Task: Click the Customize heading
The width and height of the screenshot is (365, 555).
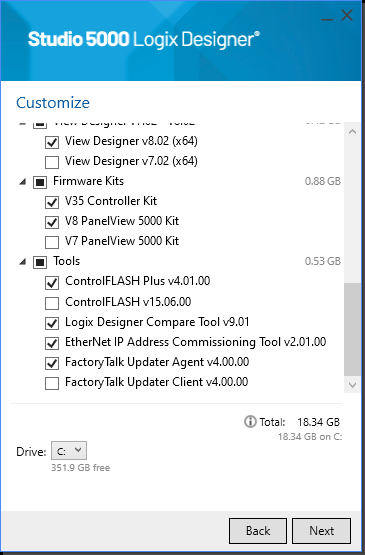Action: tap(53, 103)
